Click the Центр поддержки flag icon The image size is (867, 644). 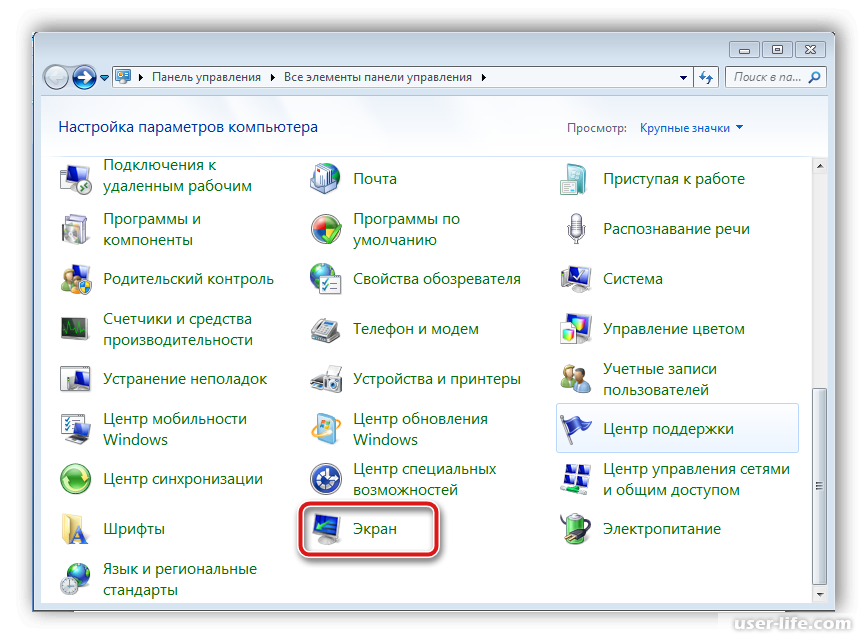tap(576, 429)
